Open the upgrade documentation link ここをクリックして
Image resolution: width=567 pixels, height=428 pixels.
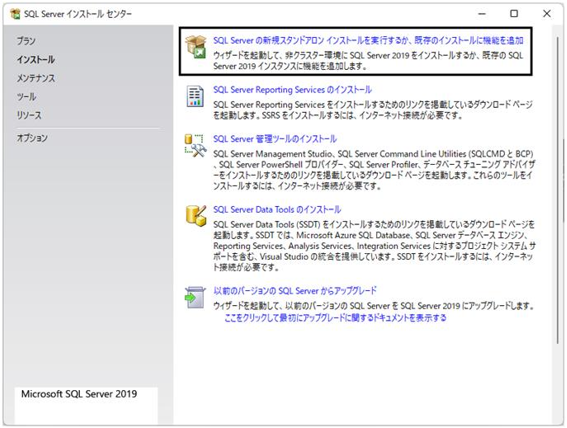tap(335, 318)
